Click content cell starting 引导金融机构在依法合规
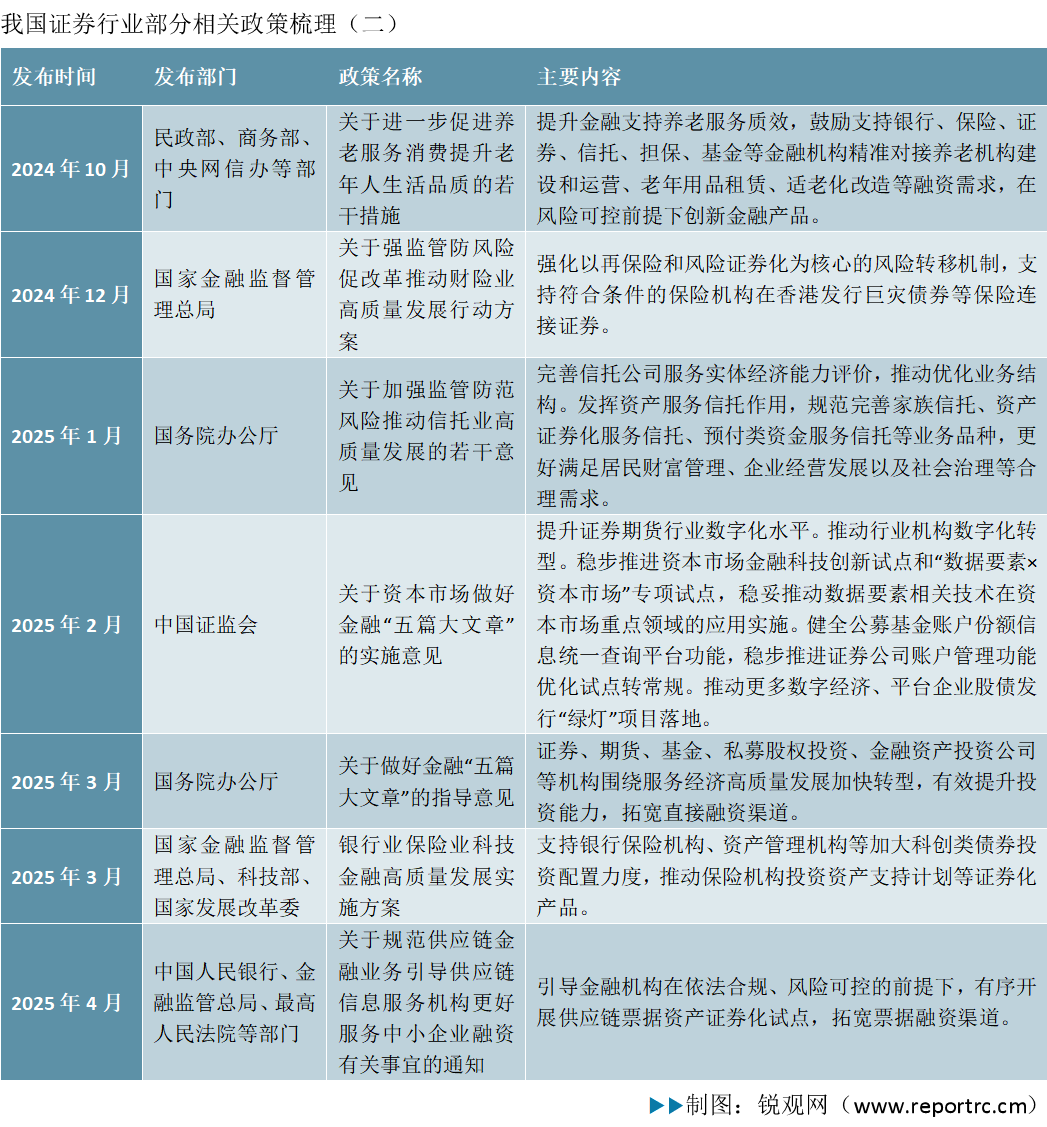This screenshot has width=1047, height=1127. click(x=786, y=1003)
